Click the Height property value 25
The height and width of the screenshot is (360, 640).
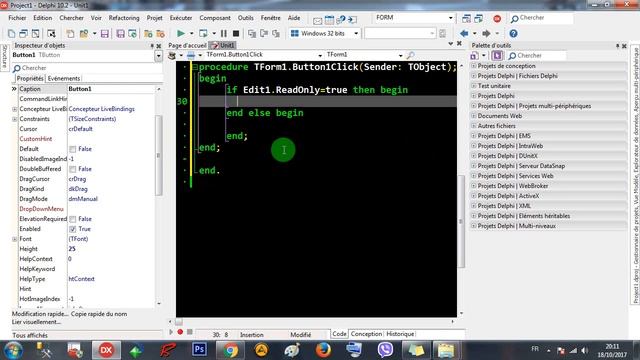pos(111,249)
